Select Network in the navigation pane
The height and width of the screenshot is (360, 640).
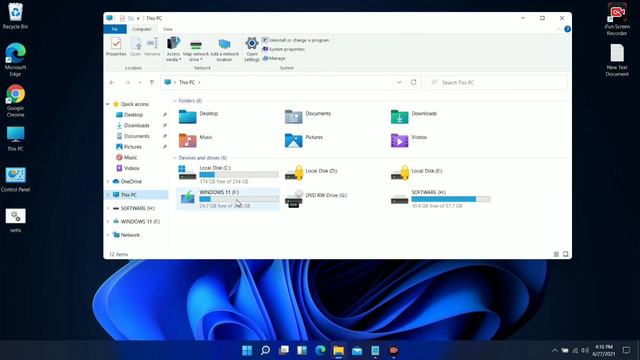[130, 235]
